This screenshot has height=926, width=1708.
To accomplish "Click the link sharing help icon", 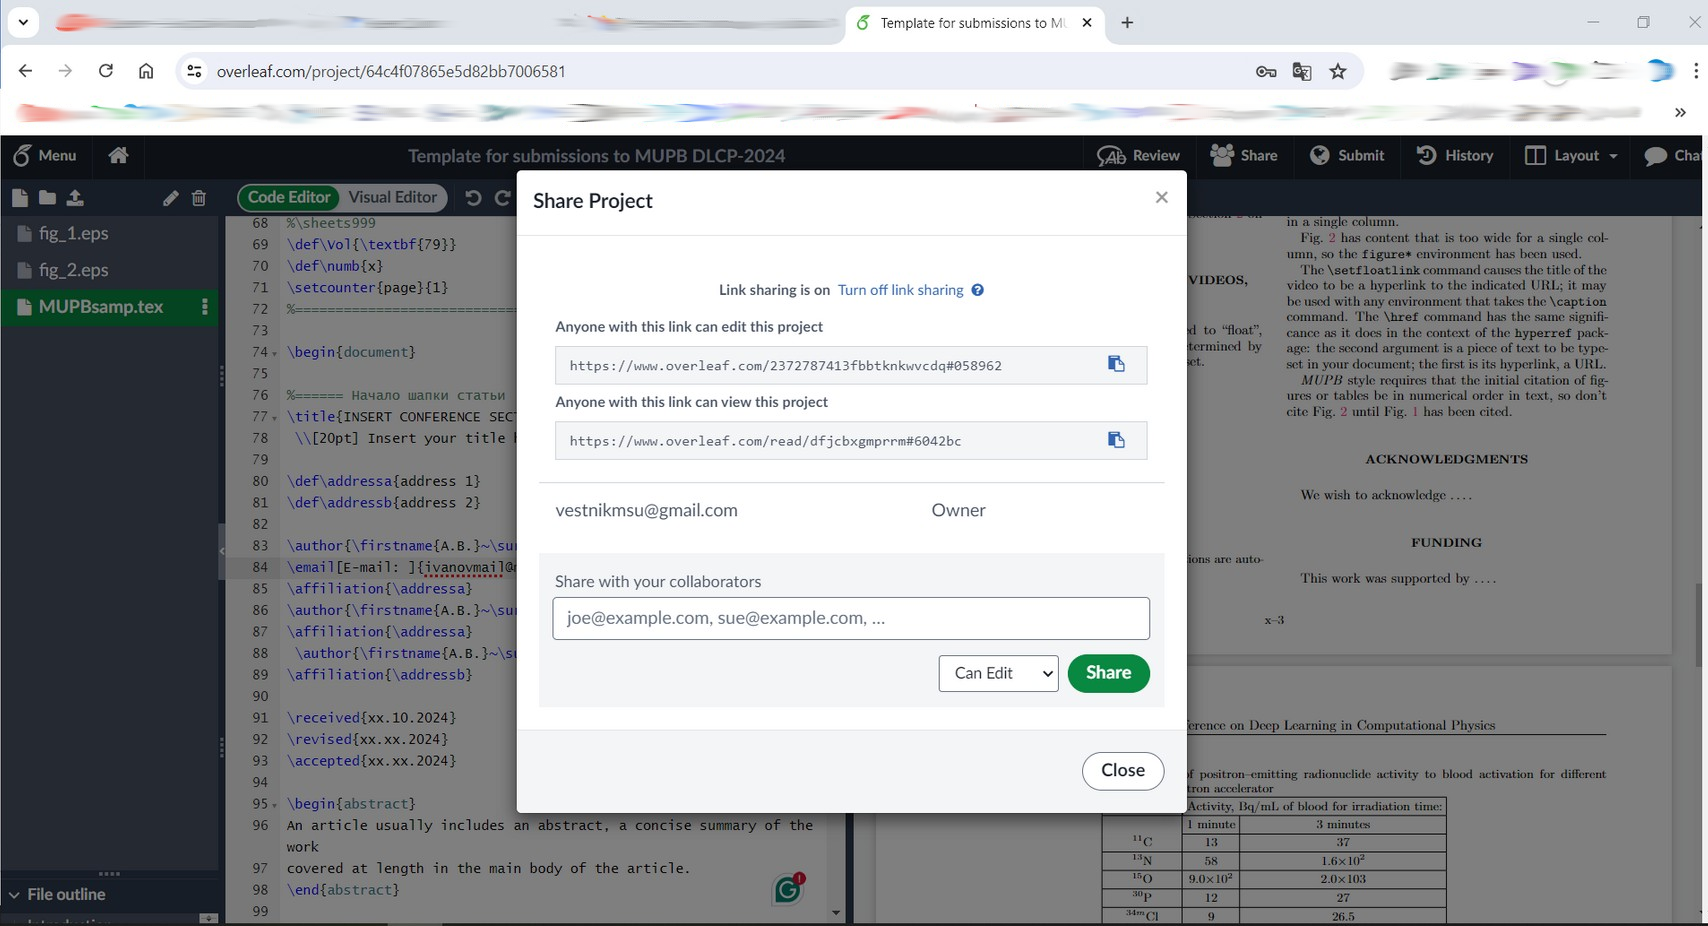I will pos(978,290).
